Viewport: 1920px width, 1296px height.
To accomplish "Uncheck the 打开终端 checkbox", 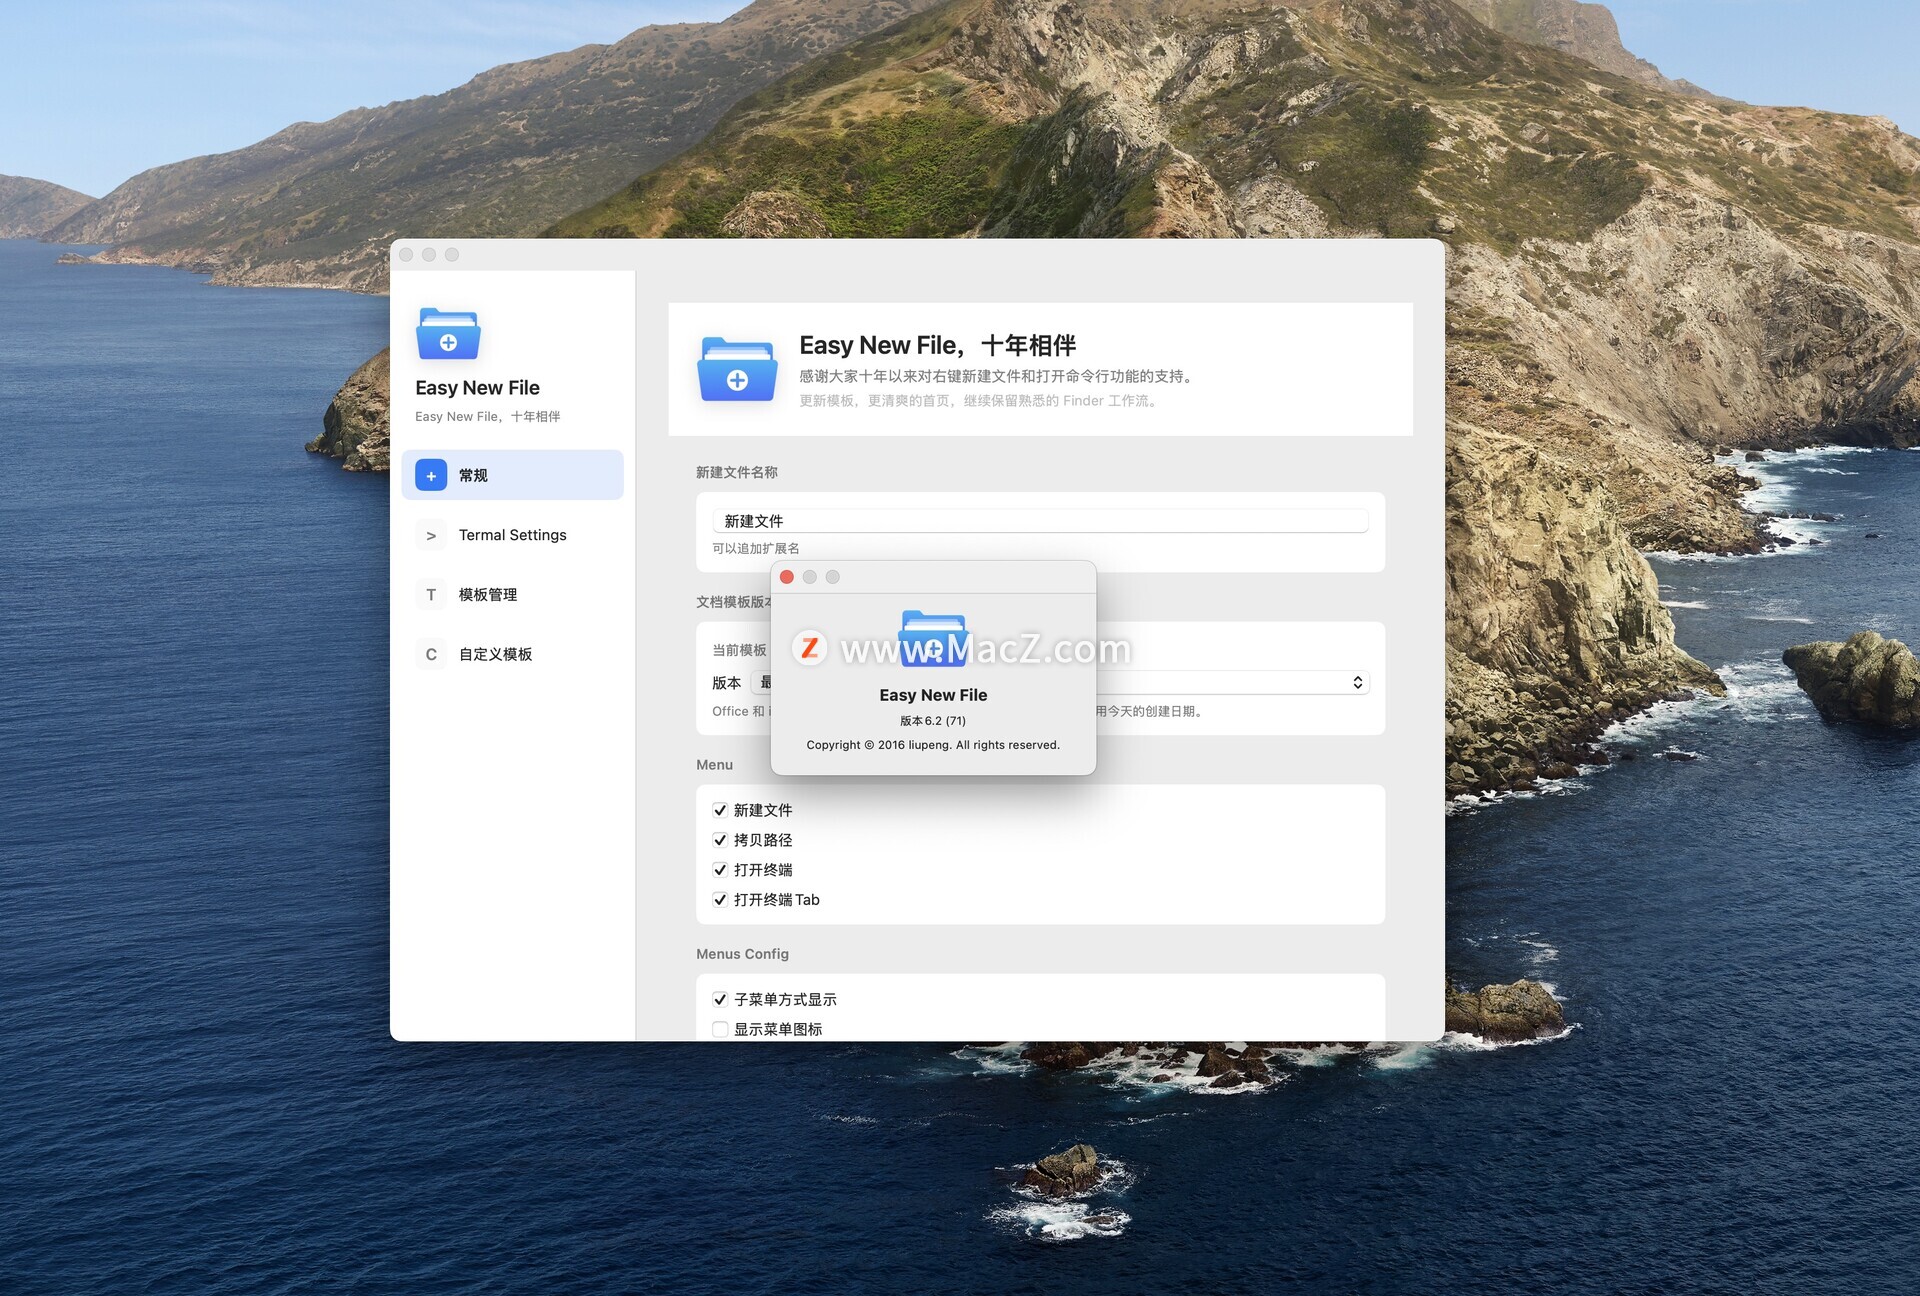I will tap(720, 870).
